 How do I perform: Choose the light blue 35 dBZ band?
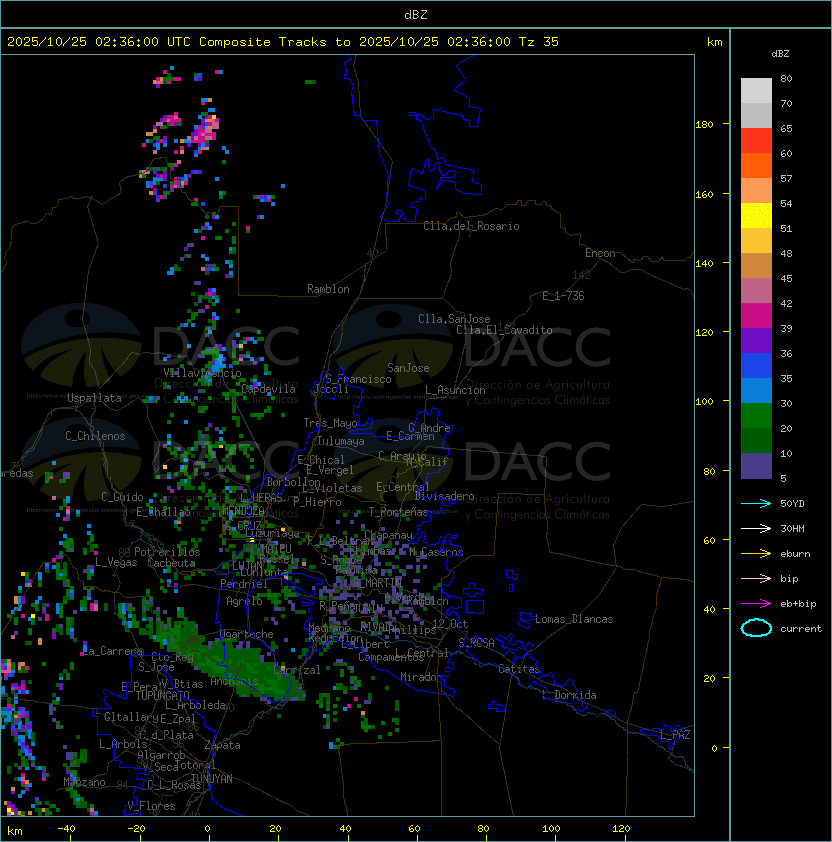(756, 390)
